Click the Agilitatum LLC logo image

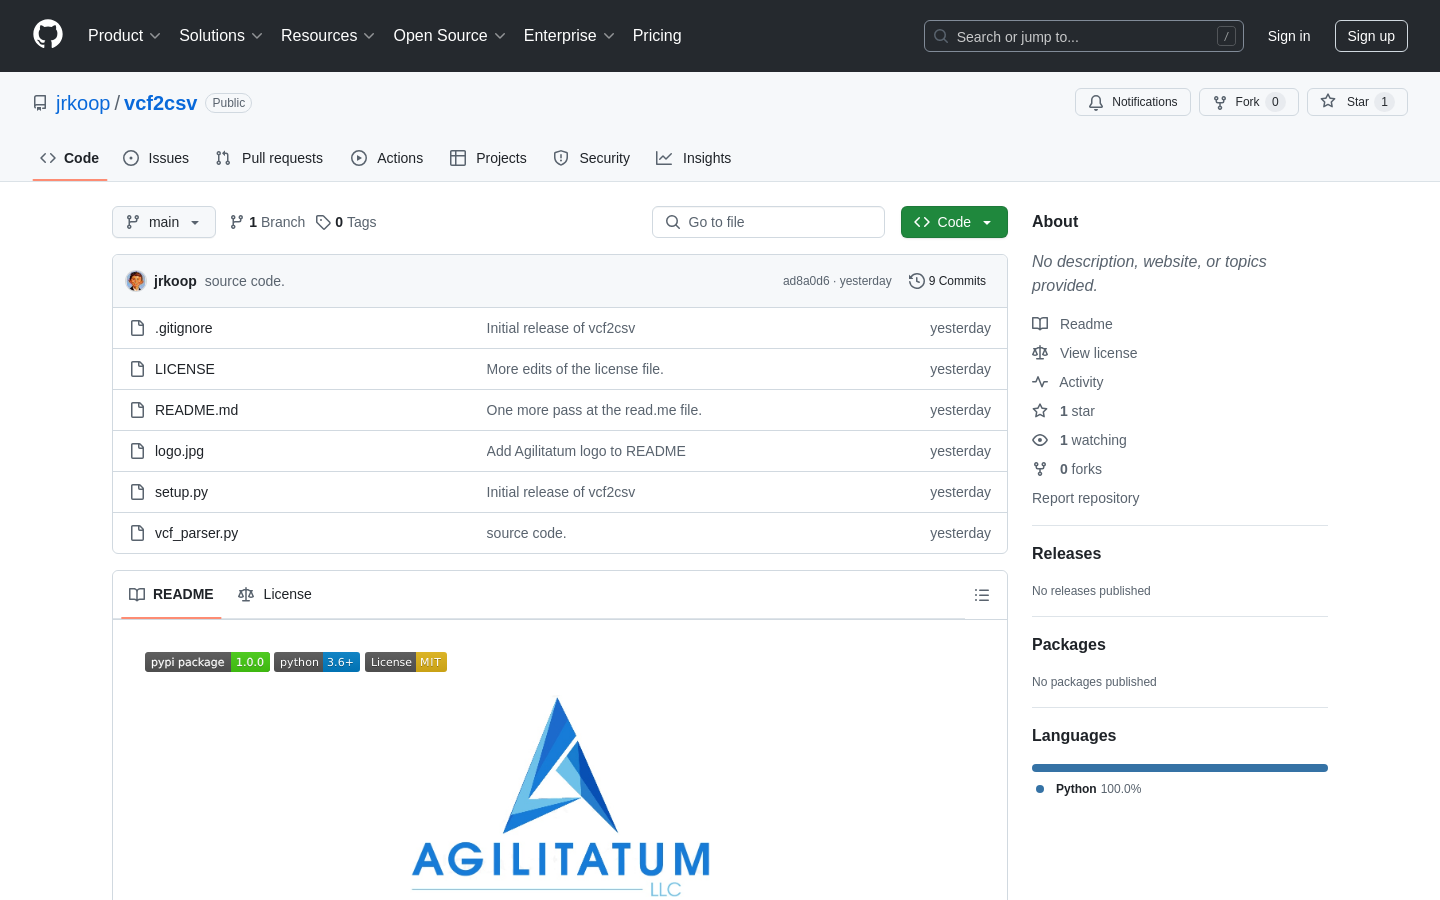click(560, 798)
